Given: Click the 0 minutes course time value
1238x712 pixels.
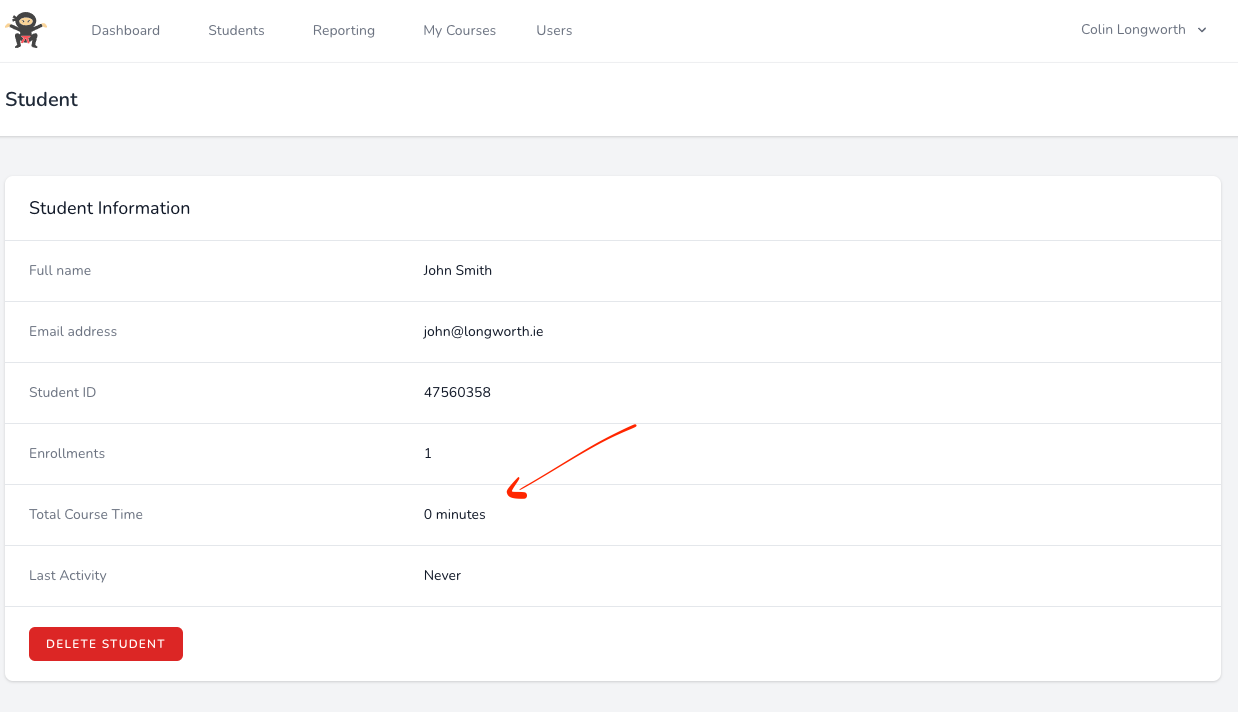Looking at the screenshot, I should tap(454, 514).
